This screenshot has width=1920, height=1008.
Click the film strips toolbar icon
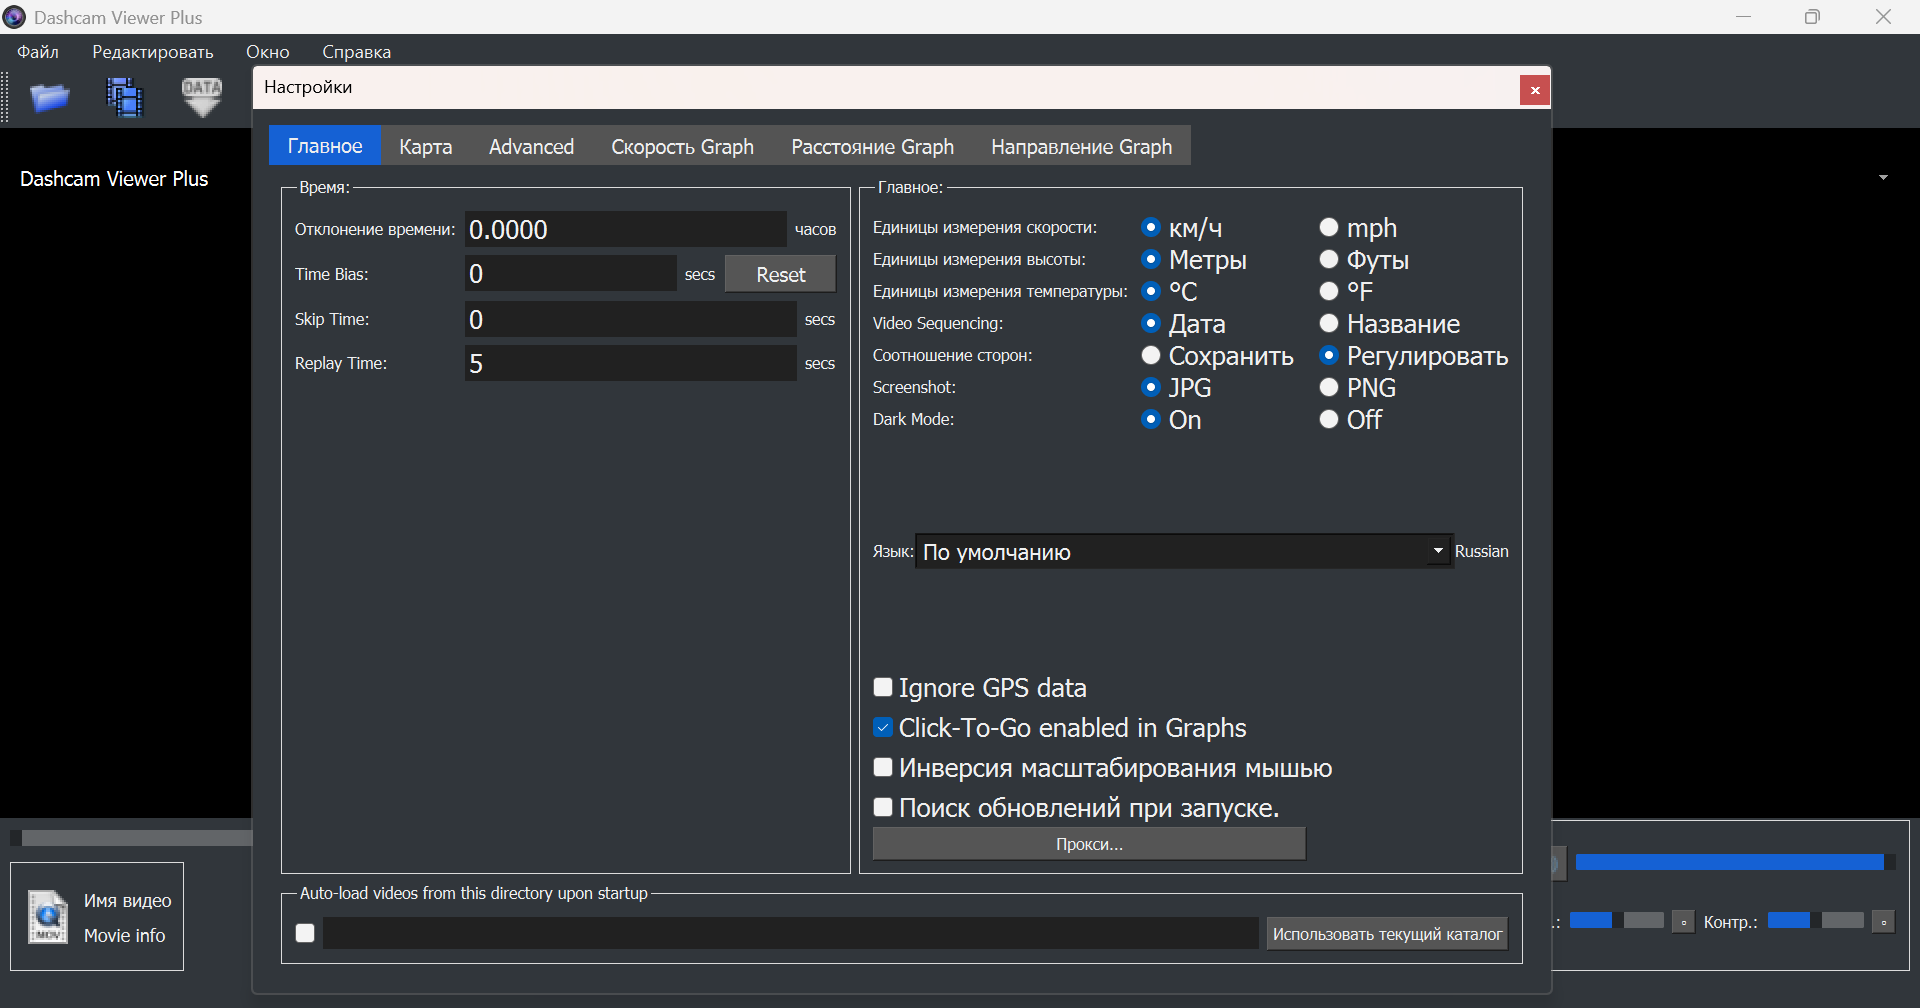tap(125, 97)
